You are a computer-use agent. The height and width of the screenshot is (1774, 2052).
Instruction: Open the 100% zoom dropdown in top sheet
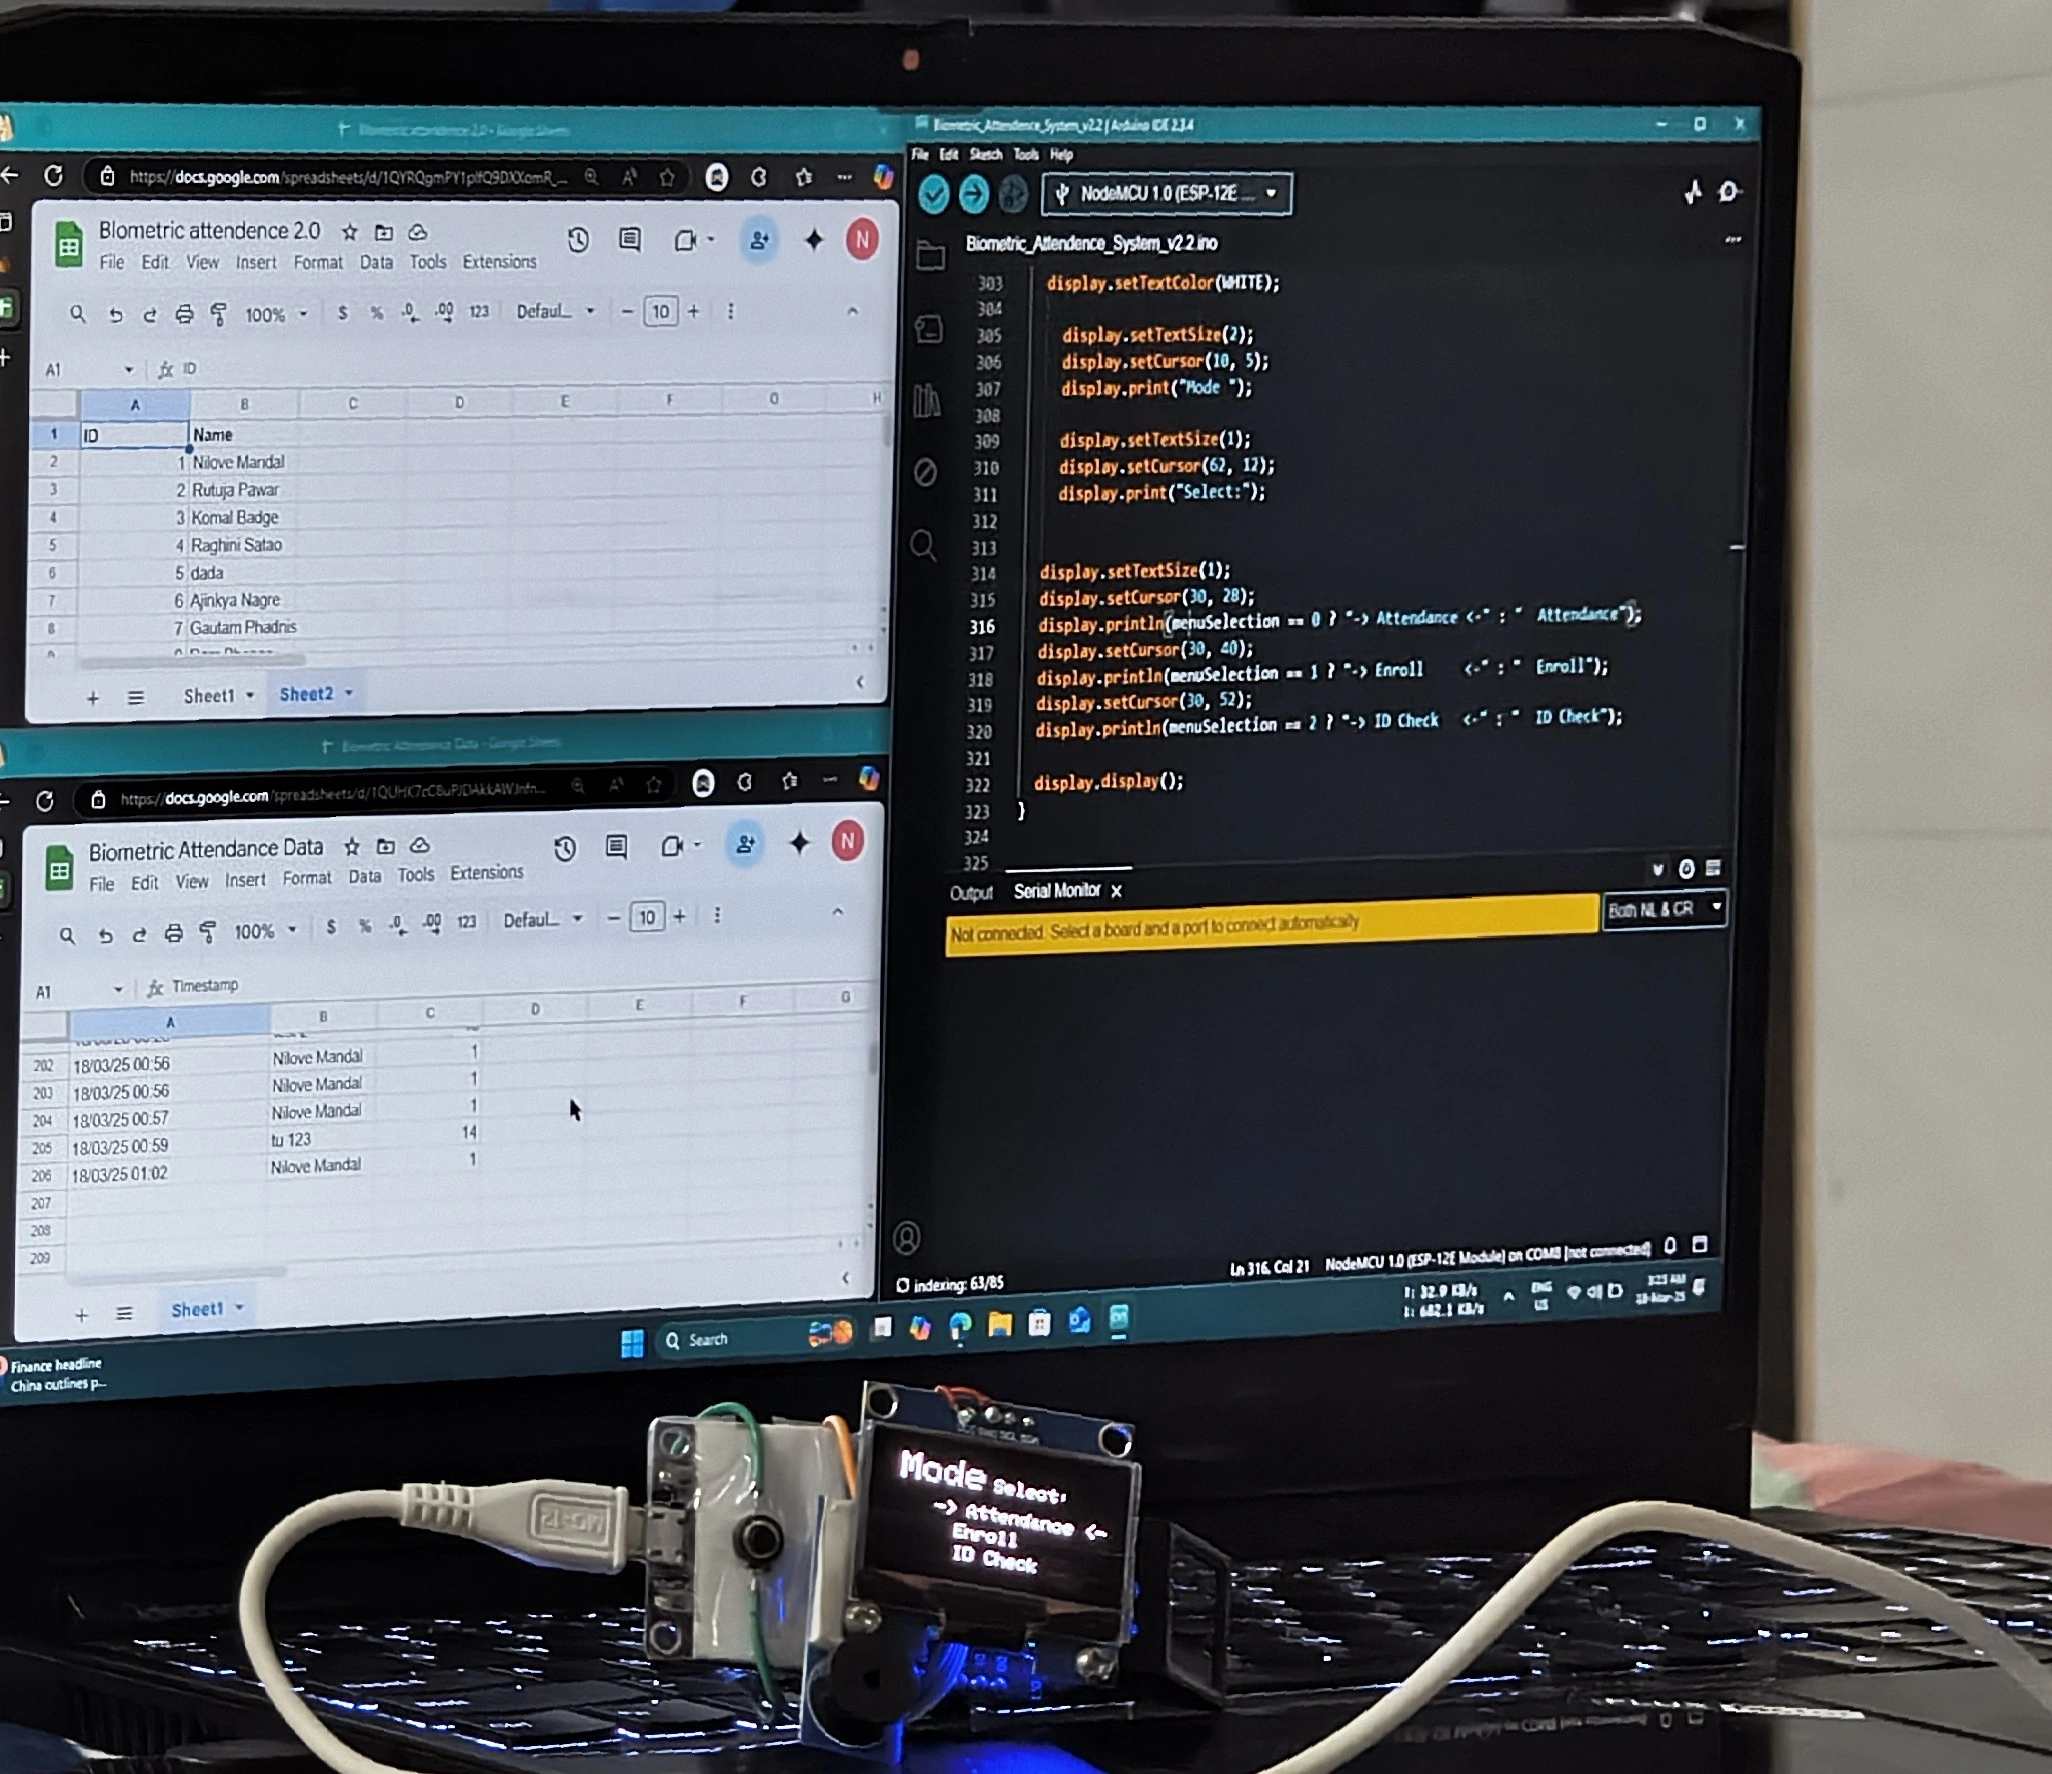tap(275, 315)
